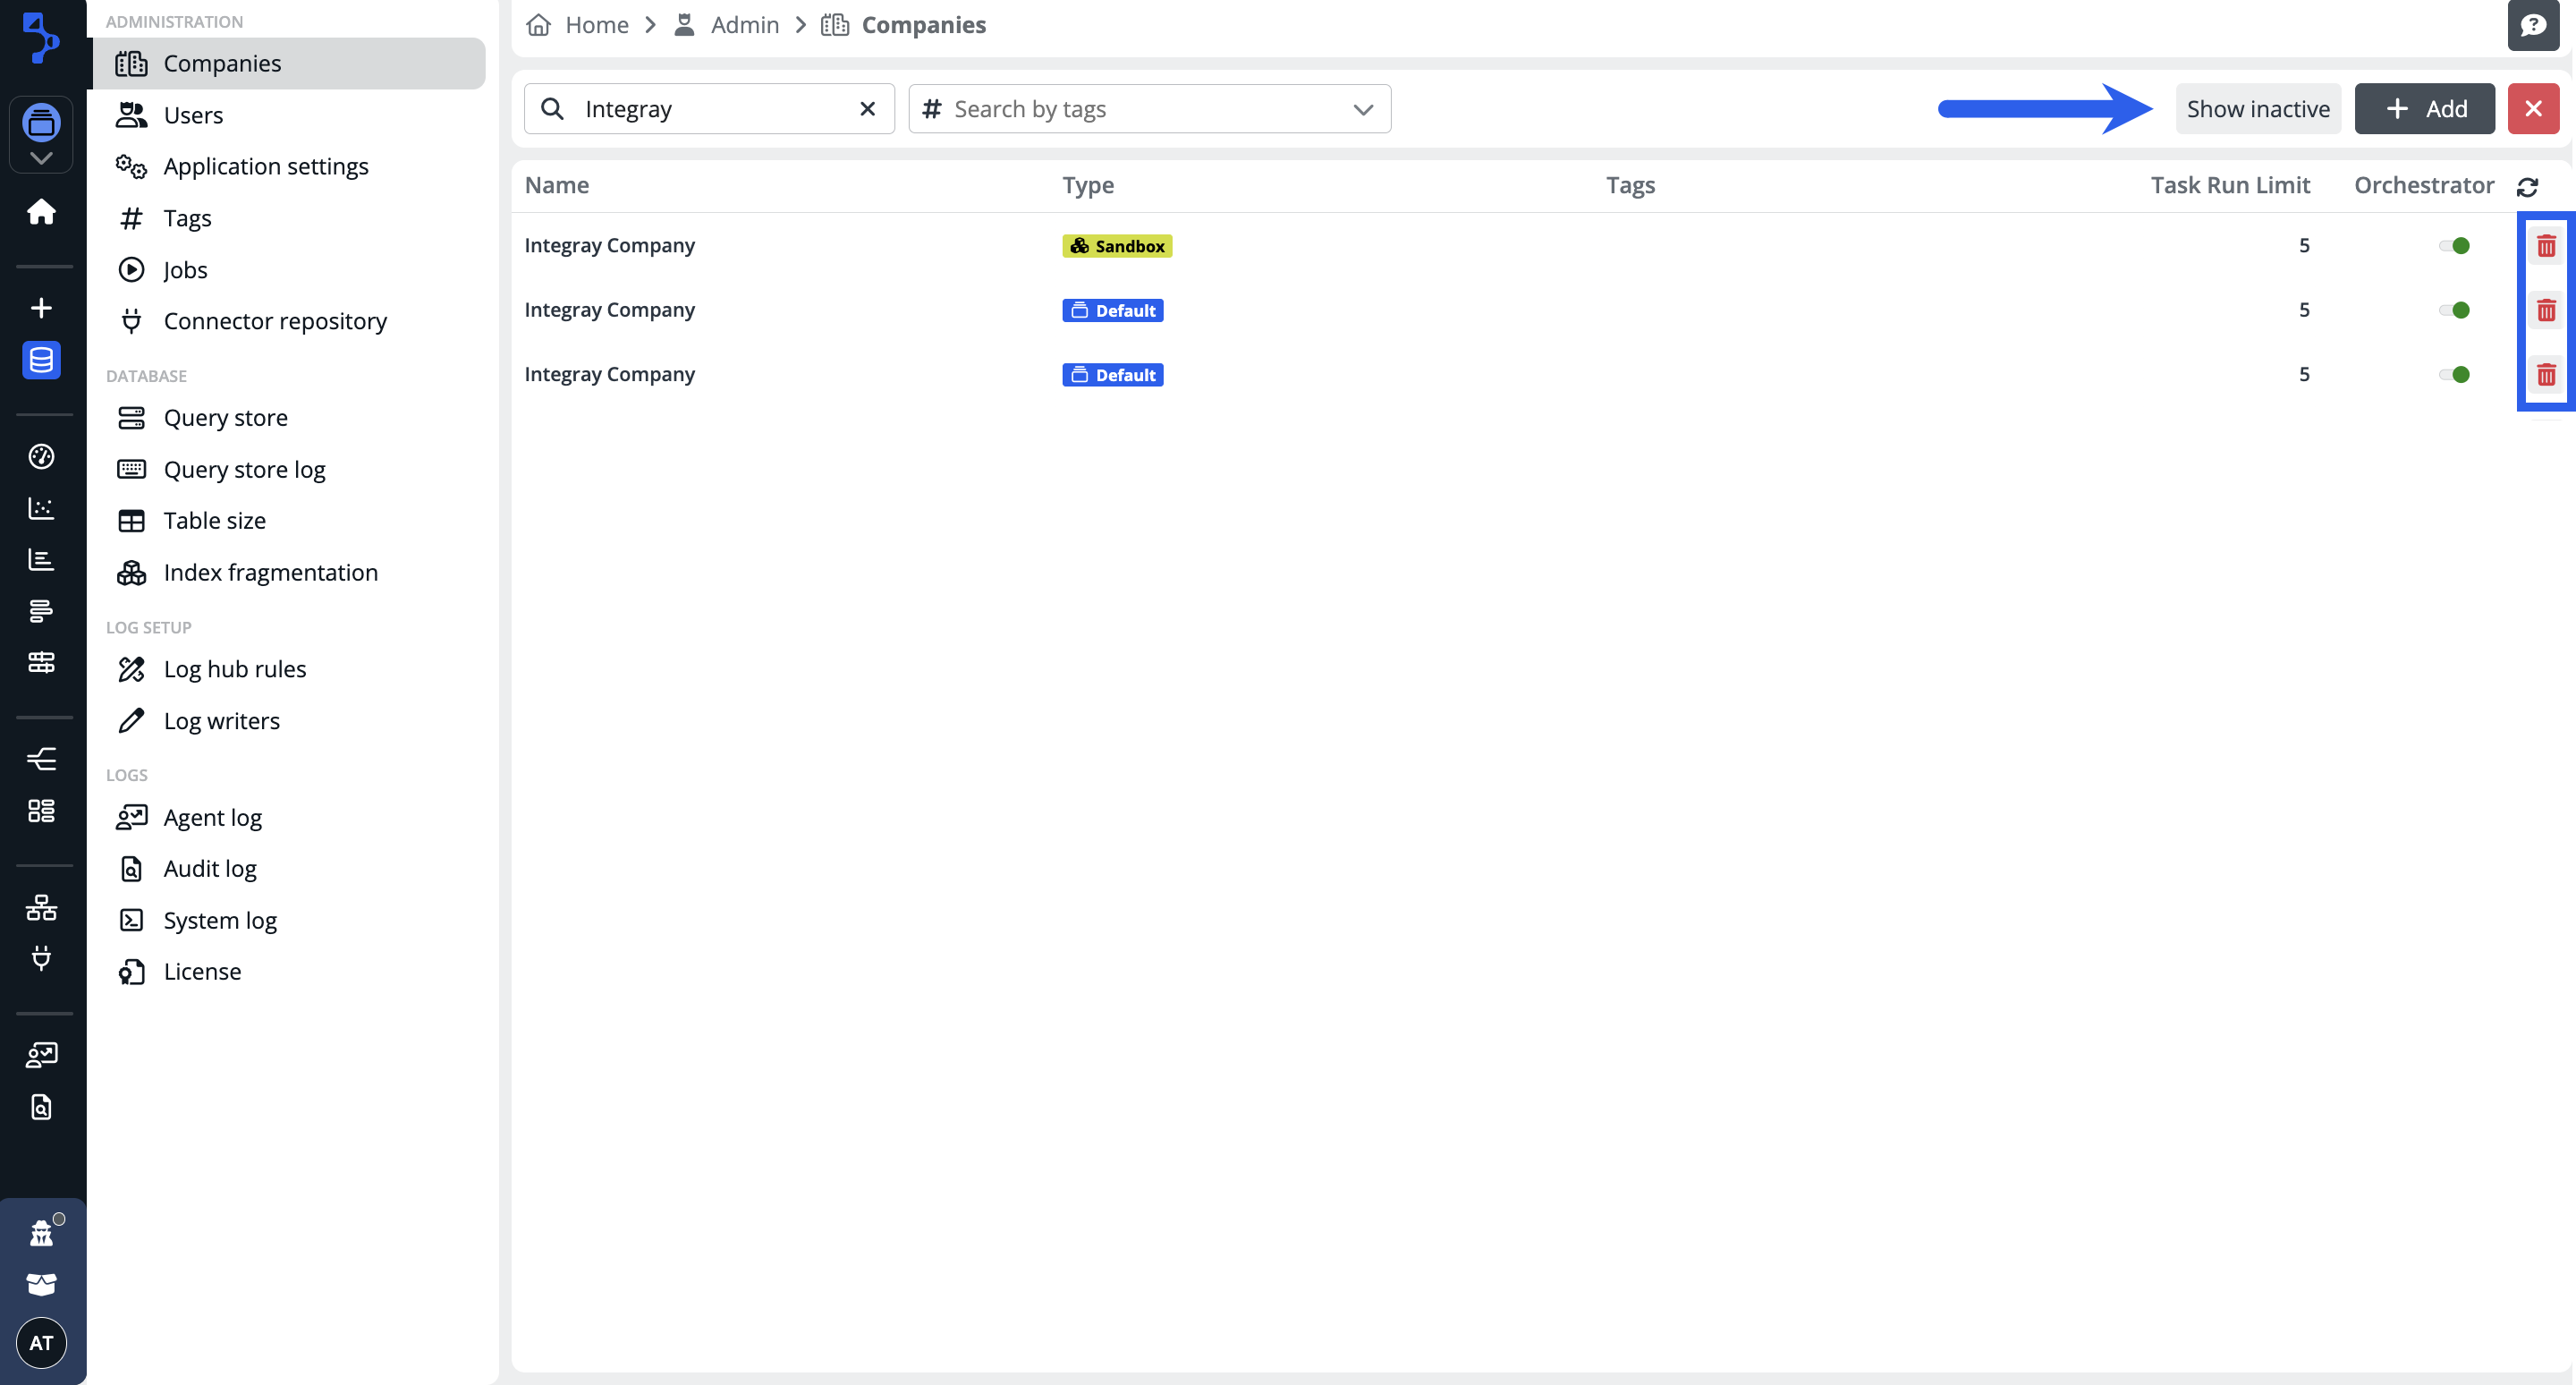Clear the Integray search text

pyautogui.click(x=867, y=109)
